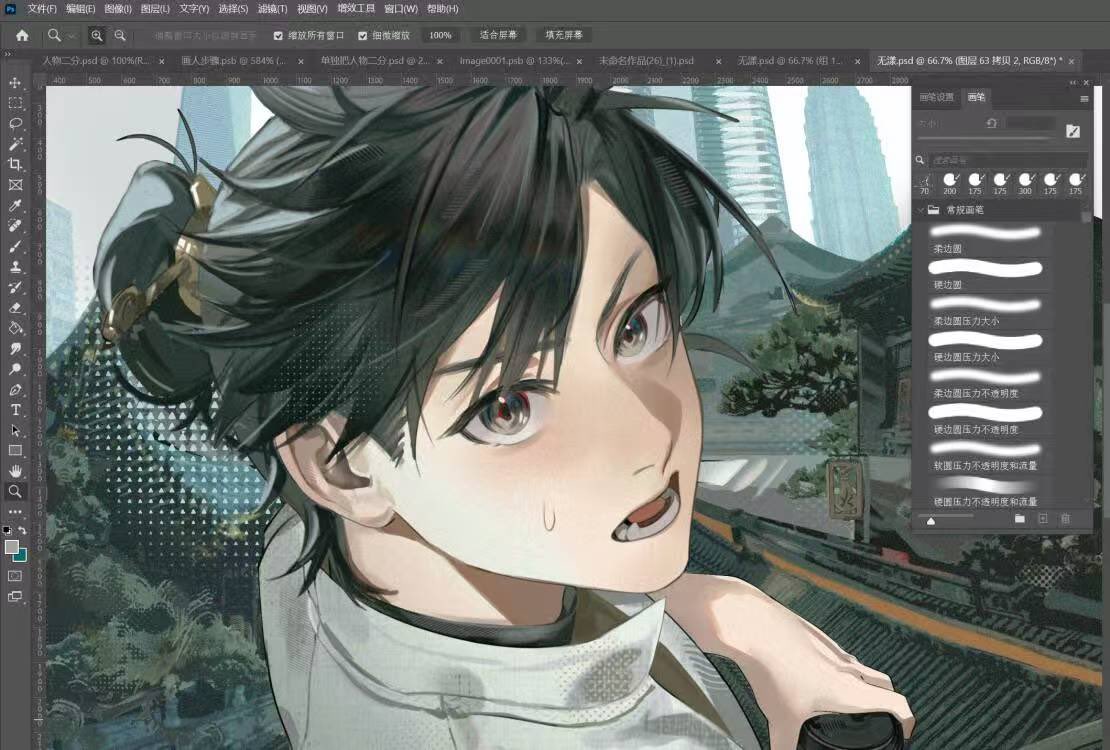This screenshot has height=750, width=1110.
Task: Select the Frame tool
Action: 15,186
